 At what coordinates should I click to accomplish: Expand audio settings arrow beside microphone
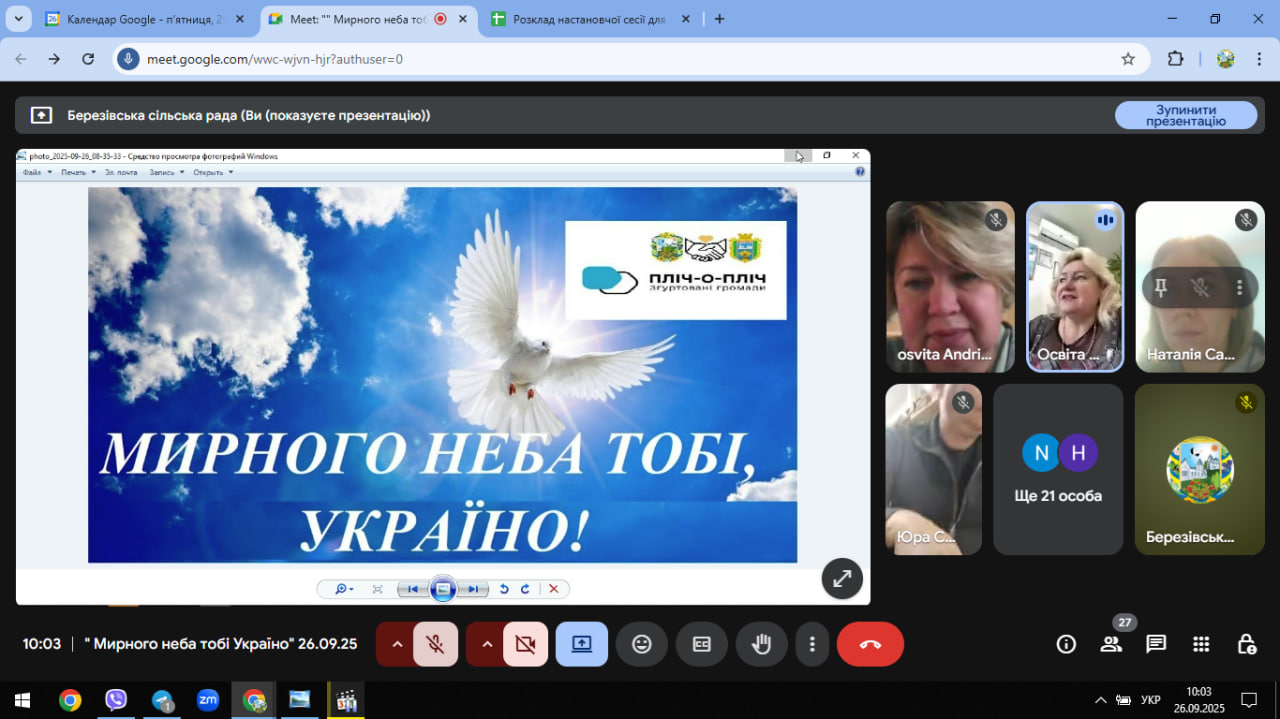tap(397, 644)
